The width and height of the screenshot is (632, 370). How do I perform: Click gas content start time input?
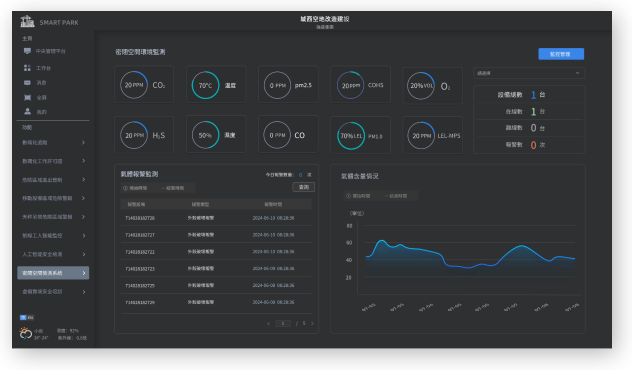(x=361, y=196)
